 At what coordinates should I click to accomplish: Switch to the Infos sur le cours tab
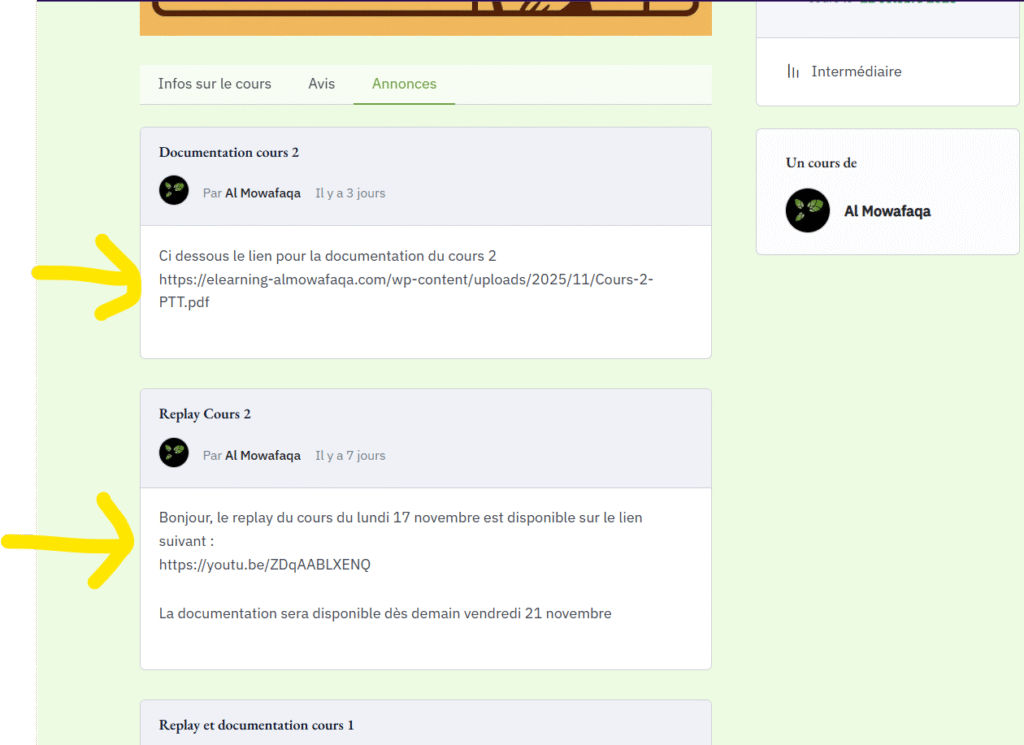[x=214, y=84]
